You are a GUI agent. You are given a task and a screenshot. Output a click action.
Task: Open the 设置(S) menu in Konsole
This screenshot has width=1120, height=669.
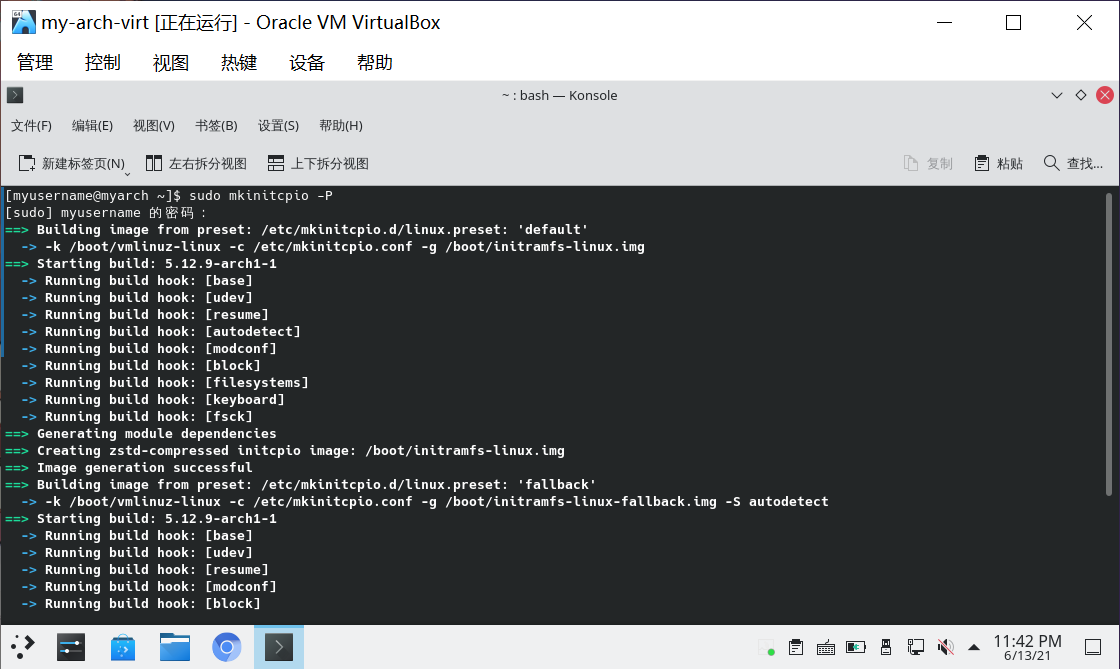[277, 125]
